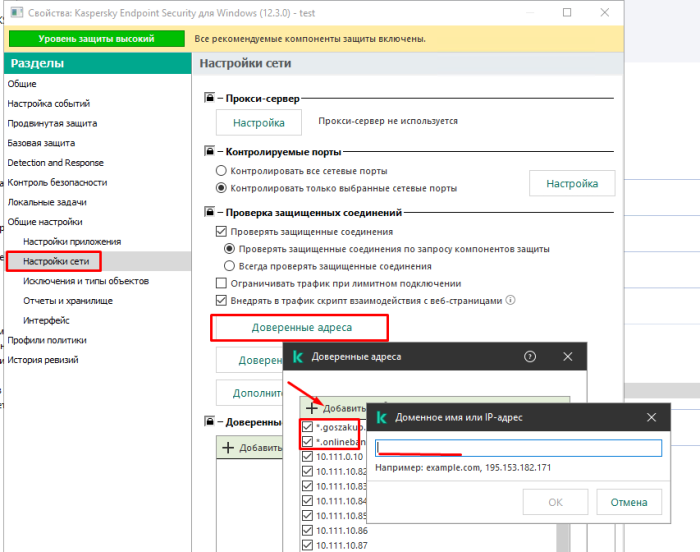Image resolution: width=700 pixels, height=552 pixels.
Task: Select Всегда проверять защищенные соединения option
Action: [230, 266]
